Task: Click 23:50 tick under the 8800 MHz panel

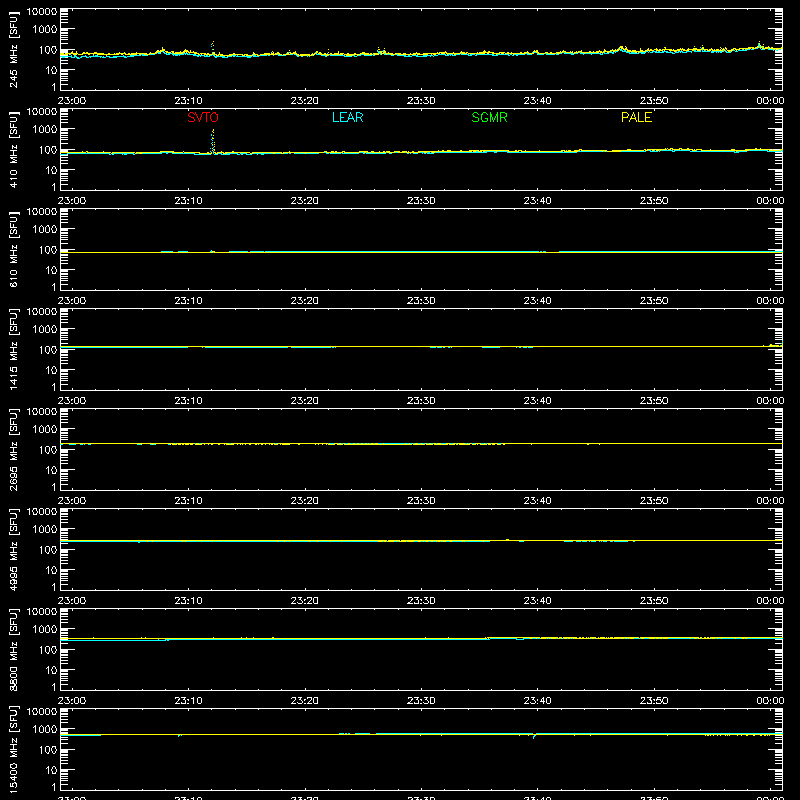Action: coord(654,701)
